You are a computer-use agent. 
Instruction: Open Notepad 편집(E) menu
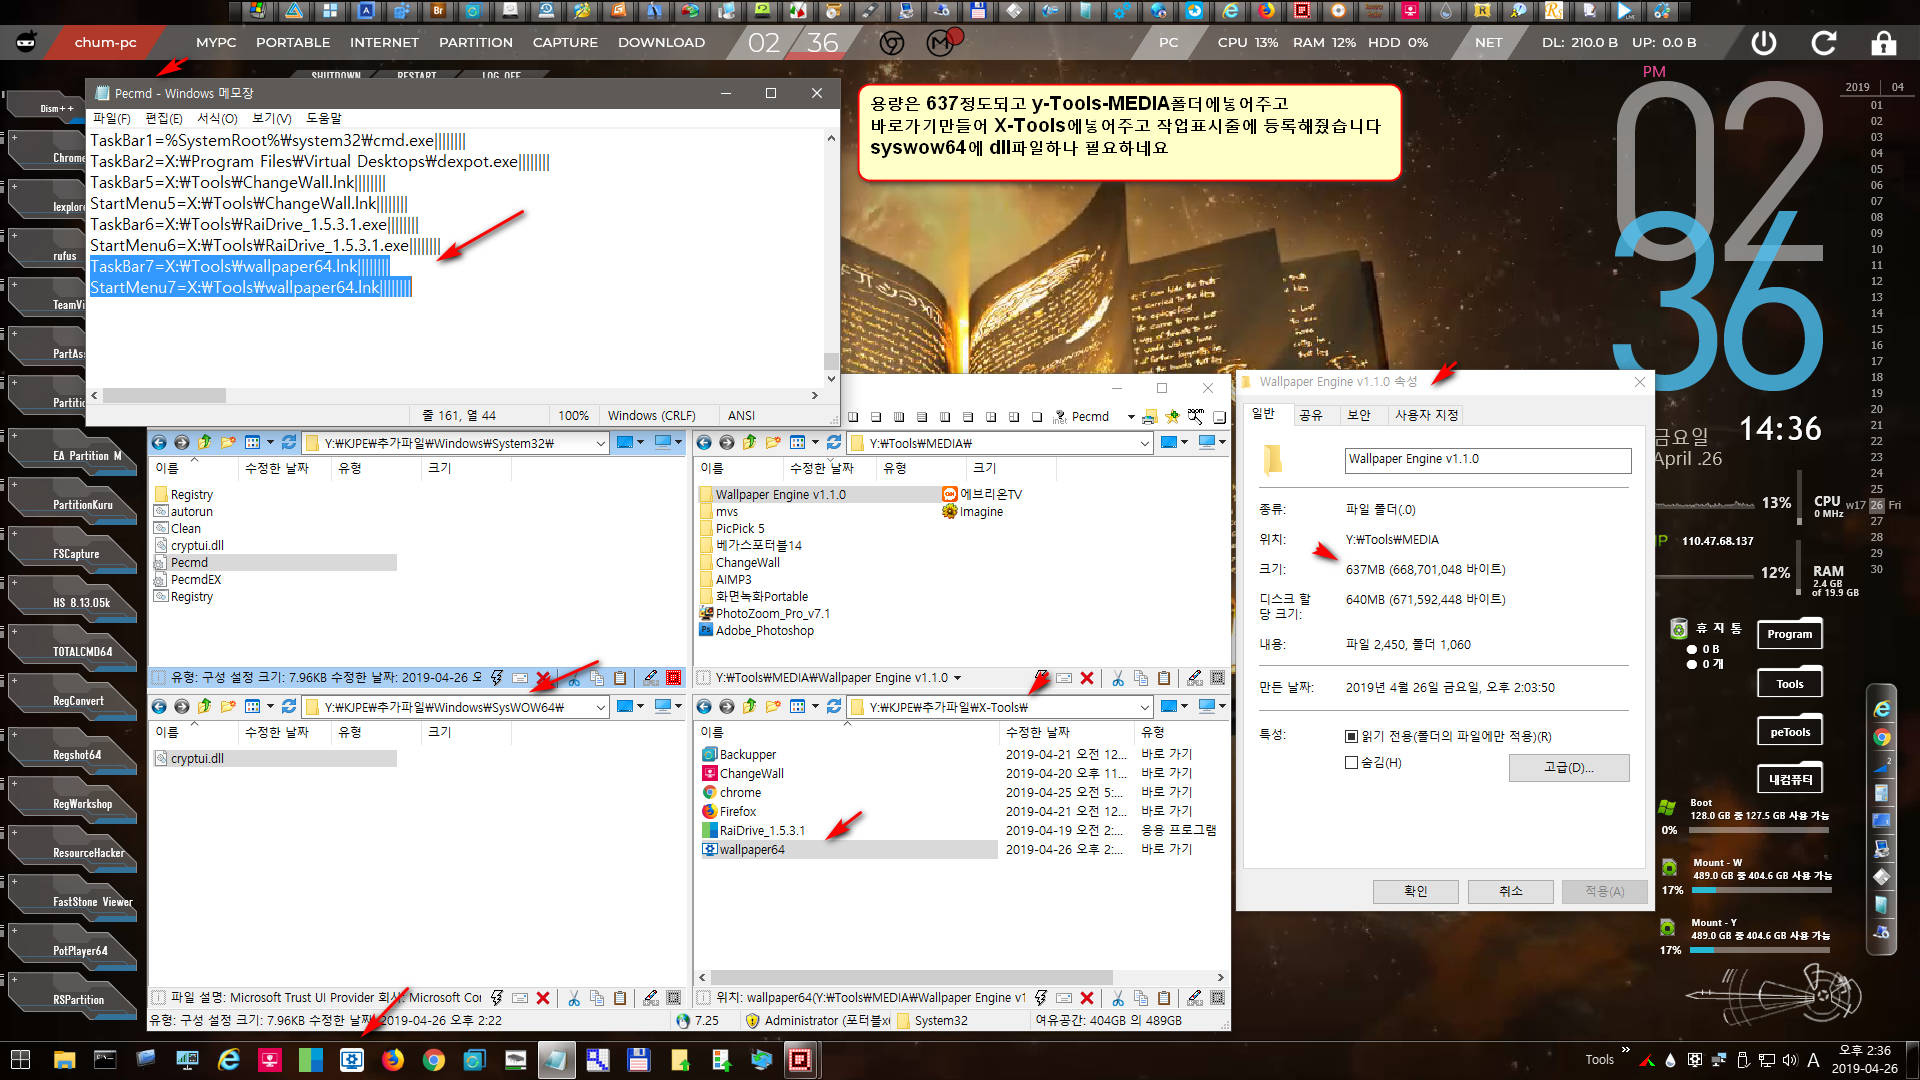(x=164, y=118)
